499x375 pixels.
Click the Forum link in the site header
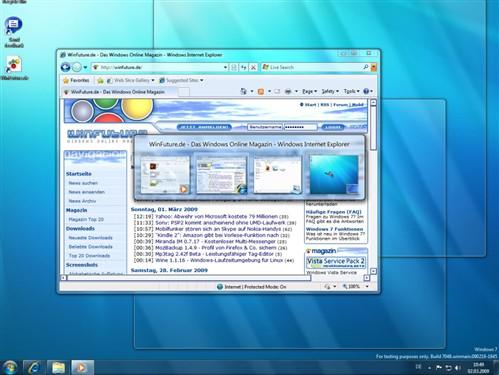[x=340, y=105]
